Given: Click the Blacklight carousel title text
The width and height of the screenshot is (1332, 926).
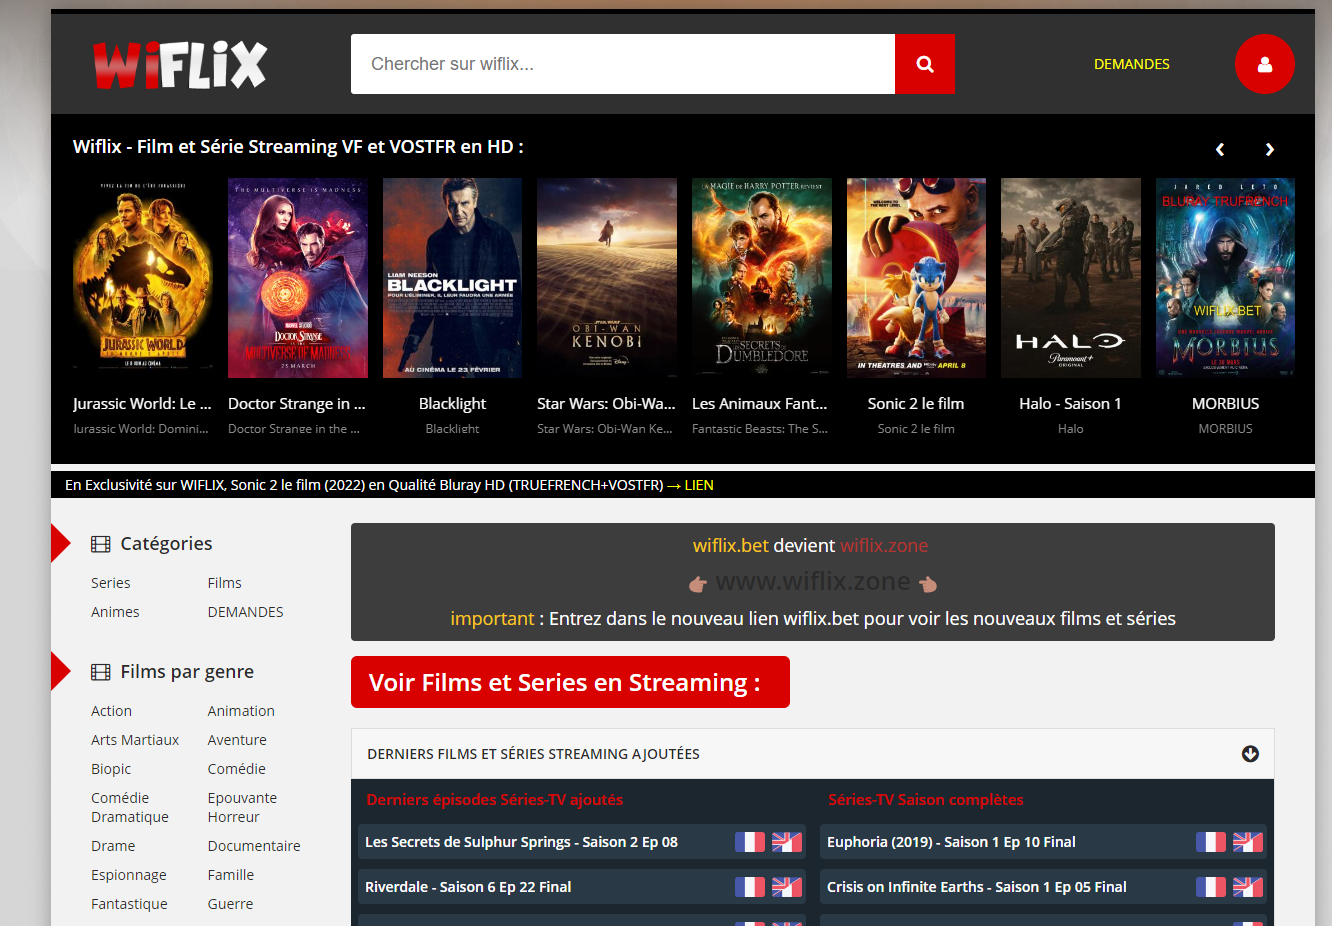Looking at the screenshot, I should coord(452,404).
